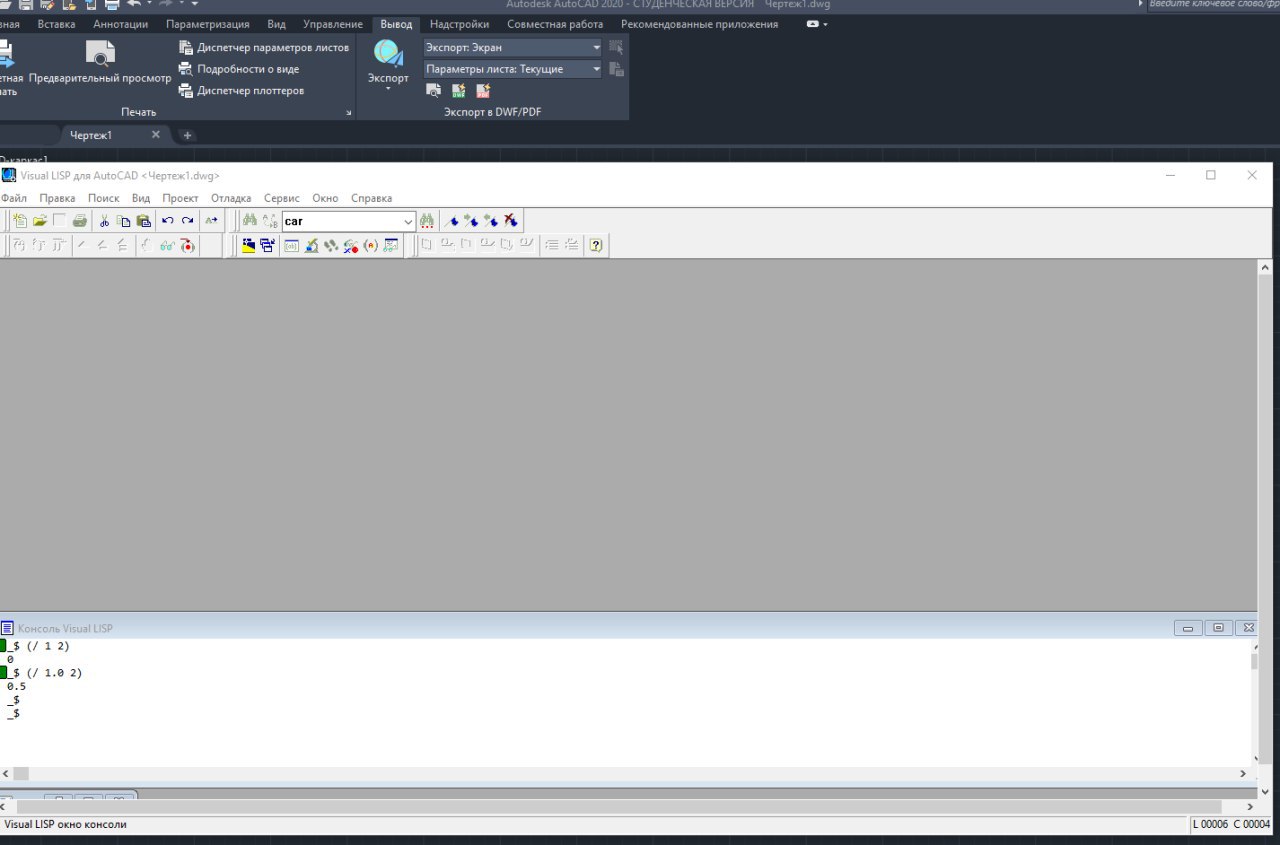Click Подробности о виде
The width and height of the screenshot is (1280, 845).
(239, 69)
